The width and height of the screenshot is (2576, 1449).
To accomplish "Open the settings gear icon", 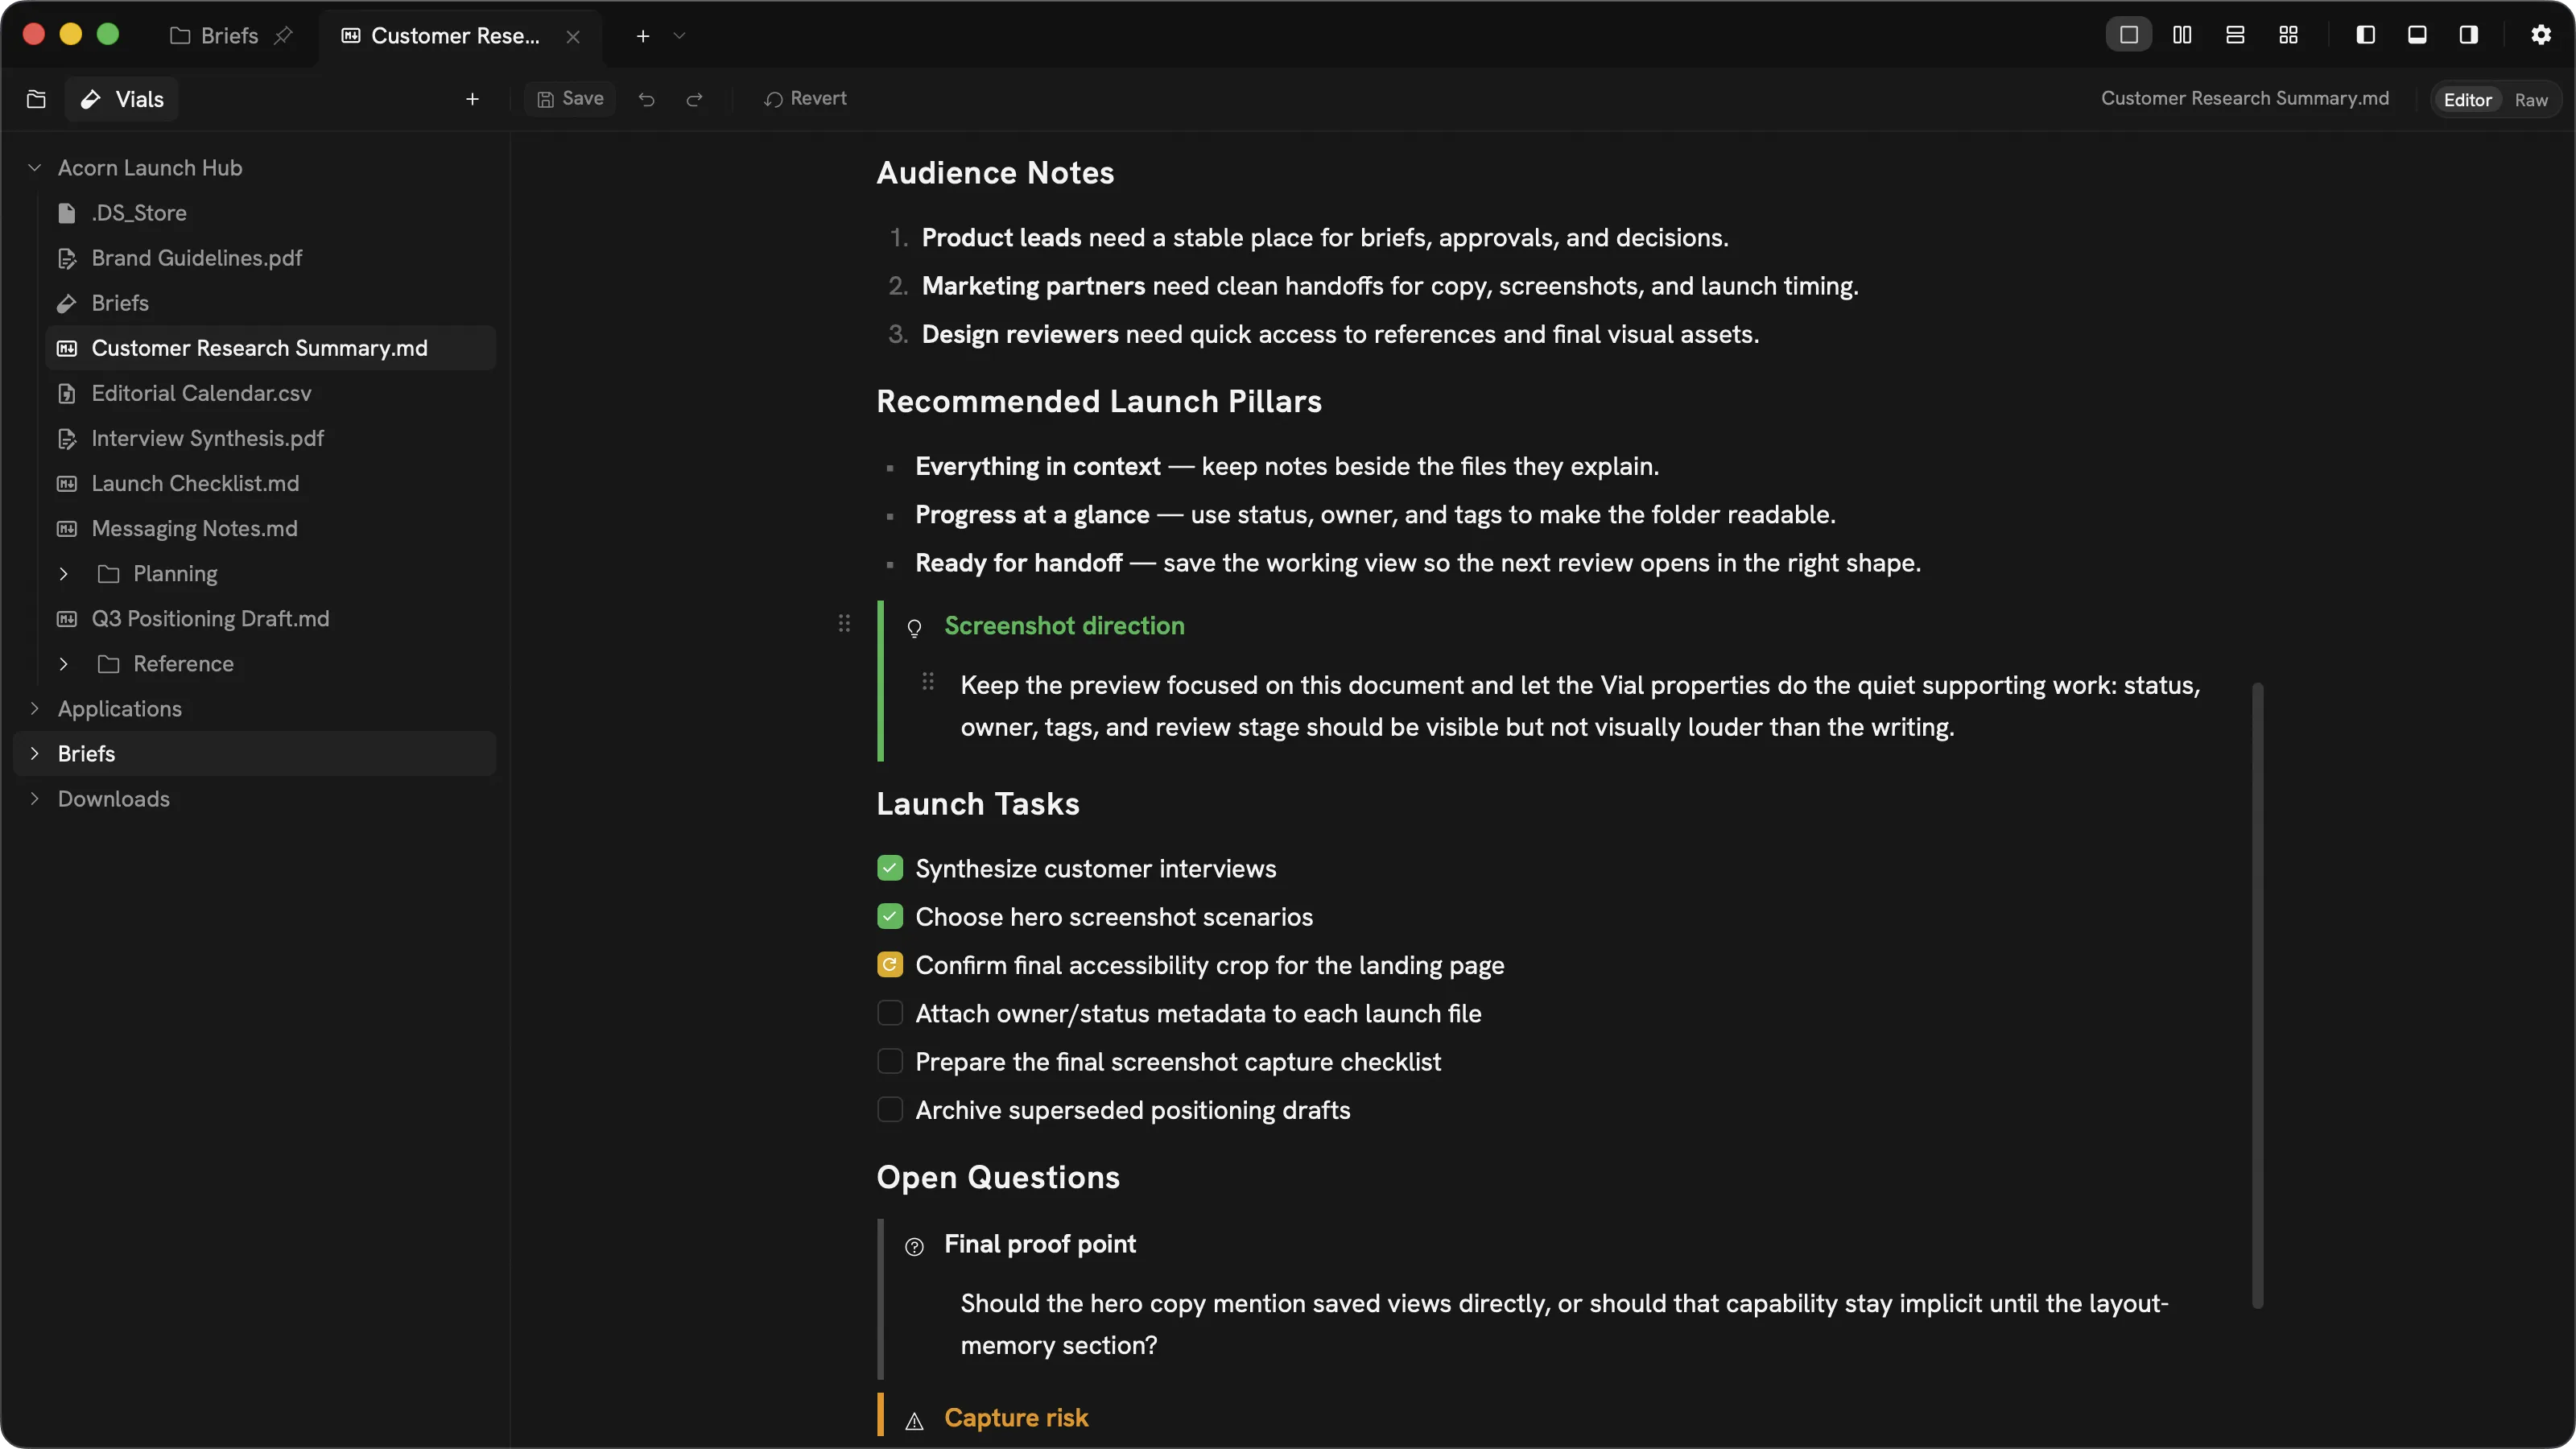I will click(x=2541, y=35).
